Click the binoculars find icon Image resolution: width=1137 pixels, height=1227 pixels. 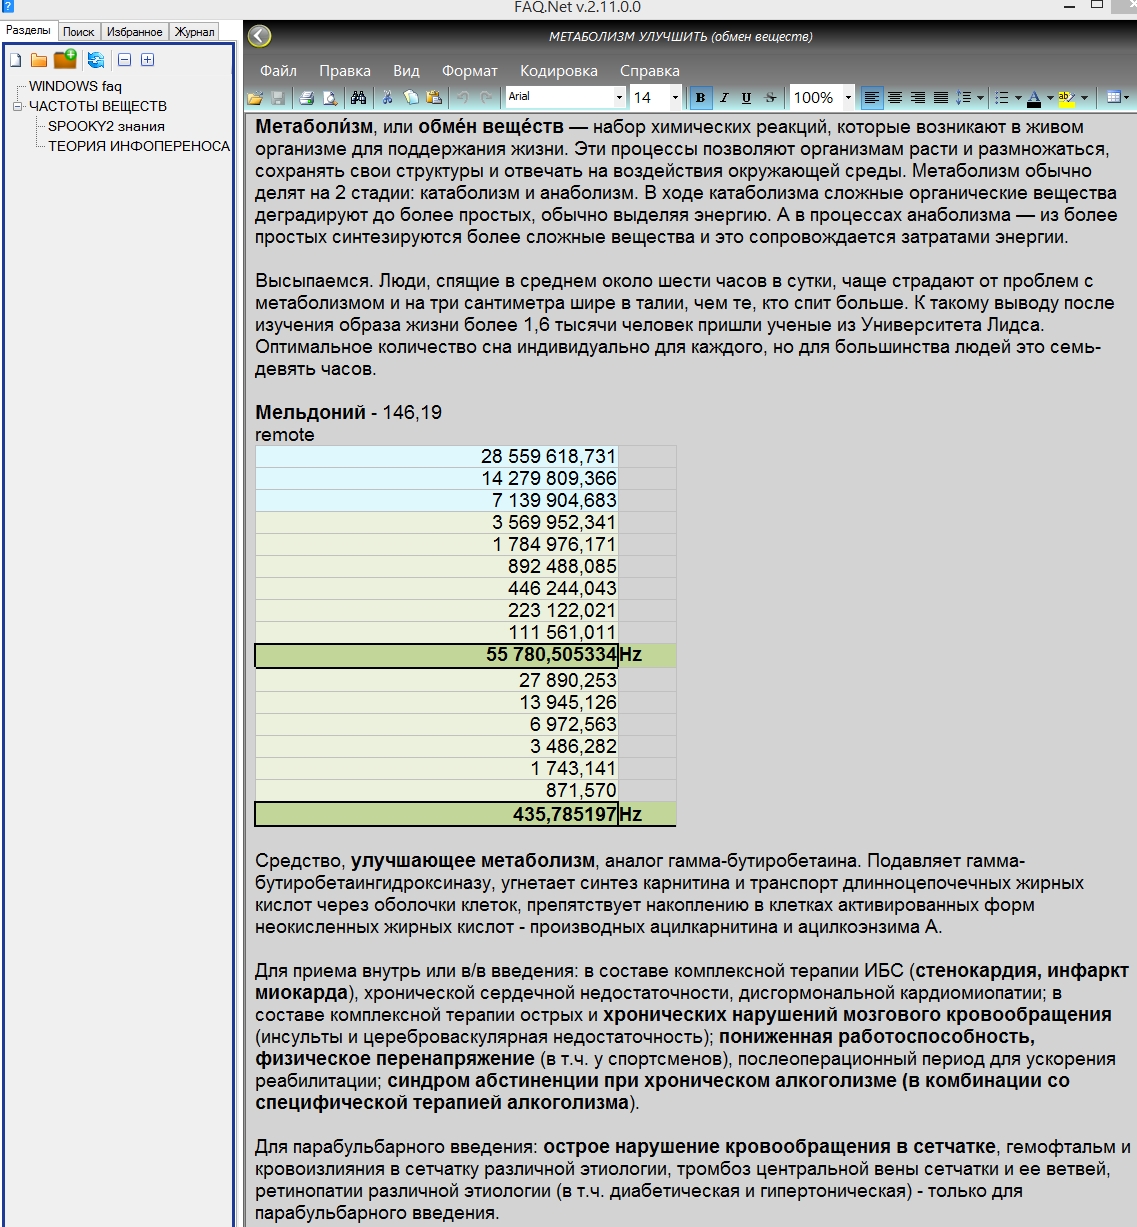[x=358, y=98]
